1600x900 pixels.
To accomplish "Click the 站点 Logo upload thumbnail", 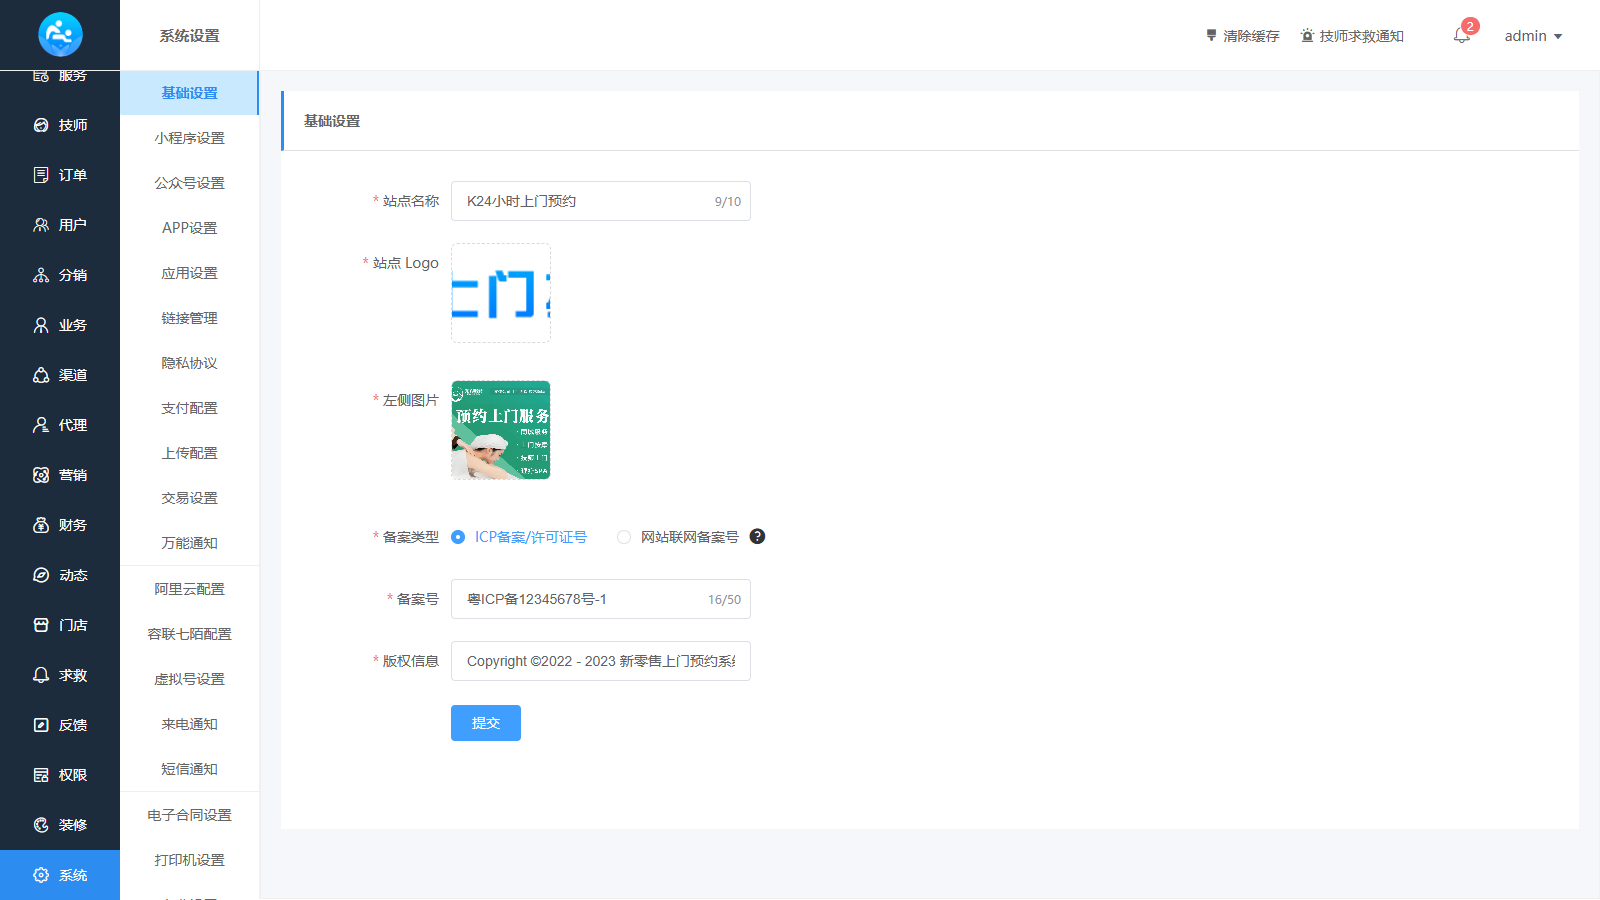I will (501, 293).
